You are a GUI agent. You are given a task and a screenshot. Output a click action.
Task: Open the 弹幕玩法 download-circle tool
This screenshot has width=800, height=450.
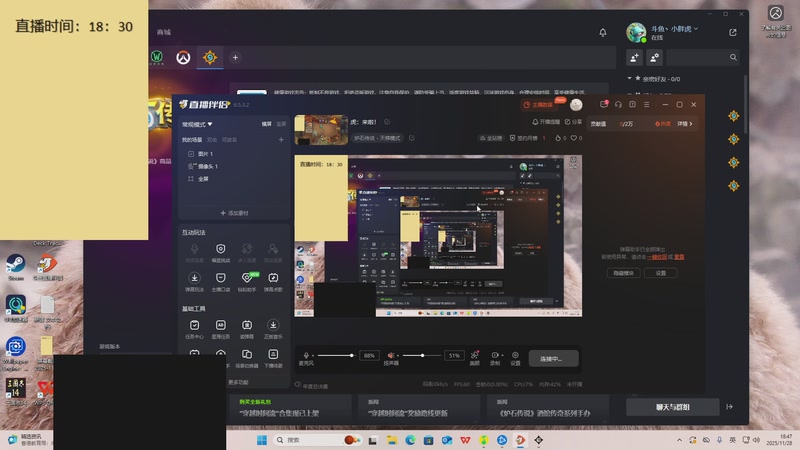(194, 282)
